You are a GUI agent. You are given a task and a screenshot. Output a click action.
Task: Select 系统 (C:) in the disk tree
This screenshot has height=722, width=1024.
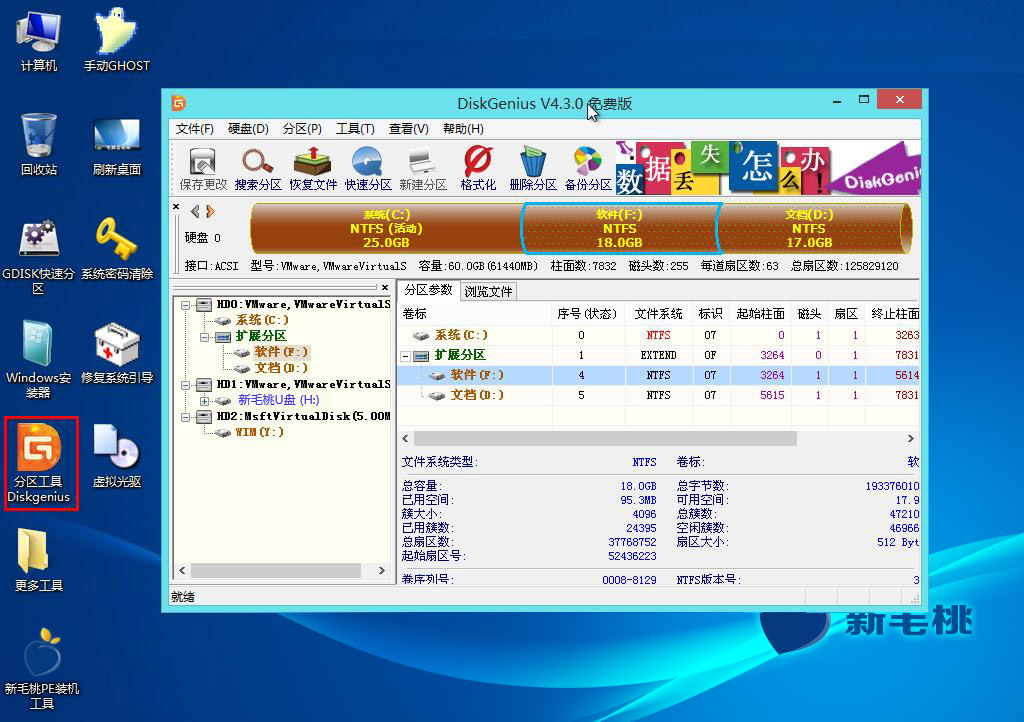[261, 320]
